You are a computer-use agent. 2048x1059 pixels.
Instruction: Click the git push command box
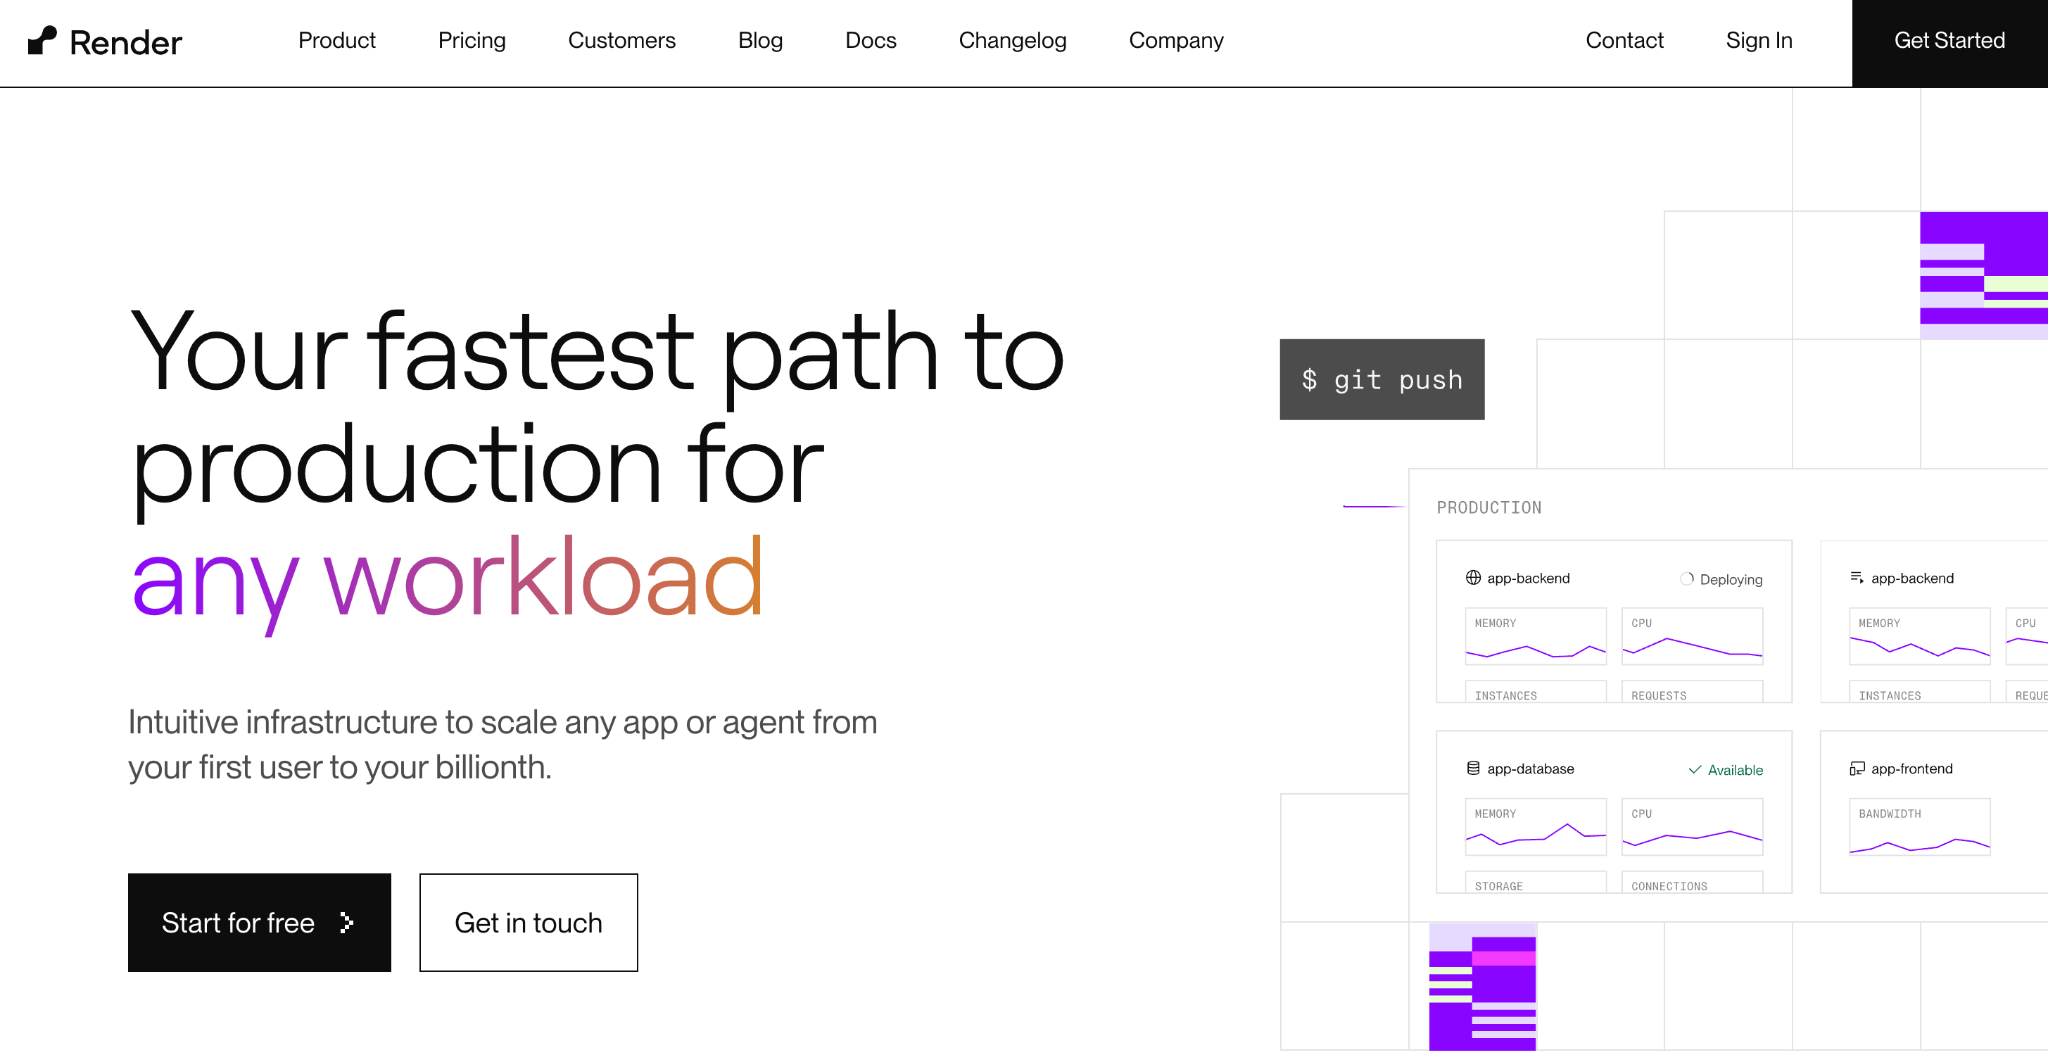pyautogui.click(x=1382, y=379)
